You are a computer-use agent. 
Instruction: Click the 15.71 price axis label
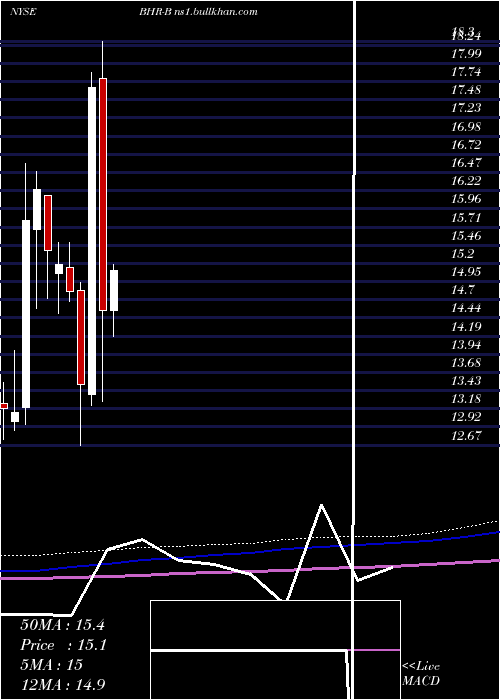pyautogui.click(x=466, y=217)
